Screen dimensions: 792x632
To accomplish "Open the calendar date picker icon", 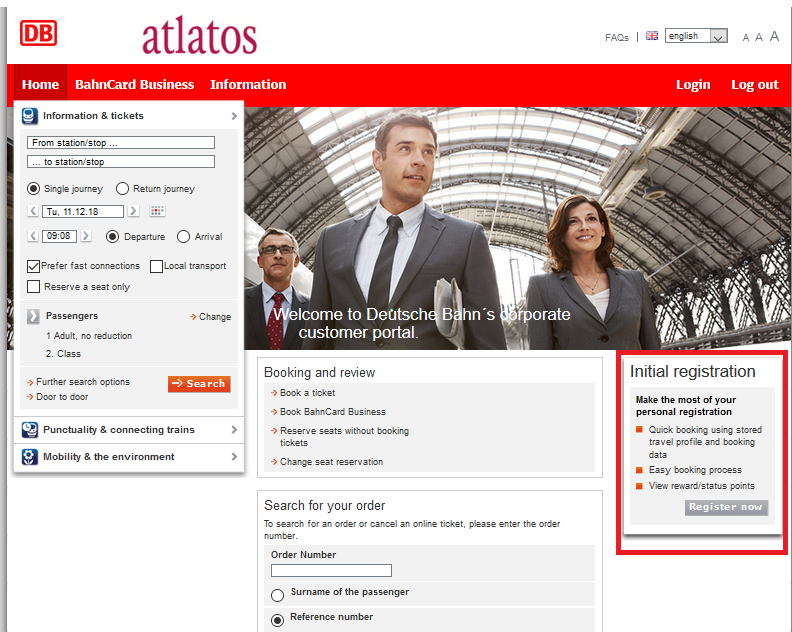I will click(157, 211).
